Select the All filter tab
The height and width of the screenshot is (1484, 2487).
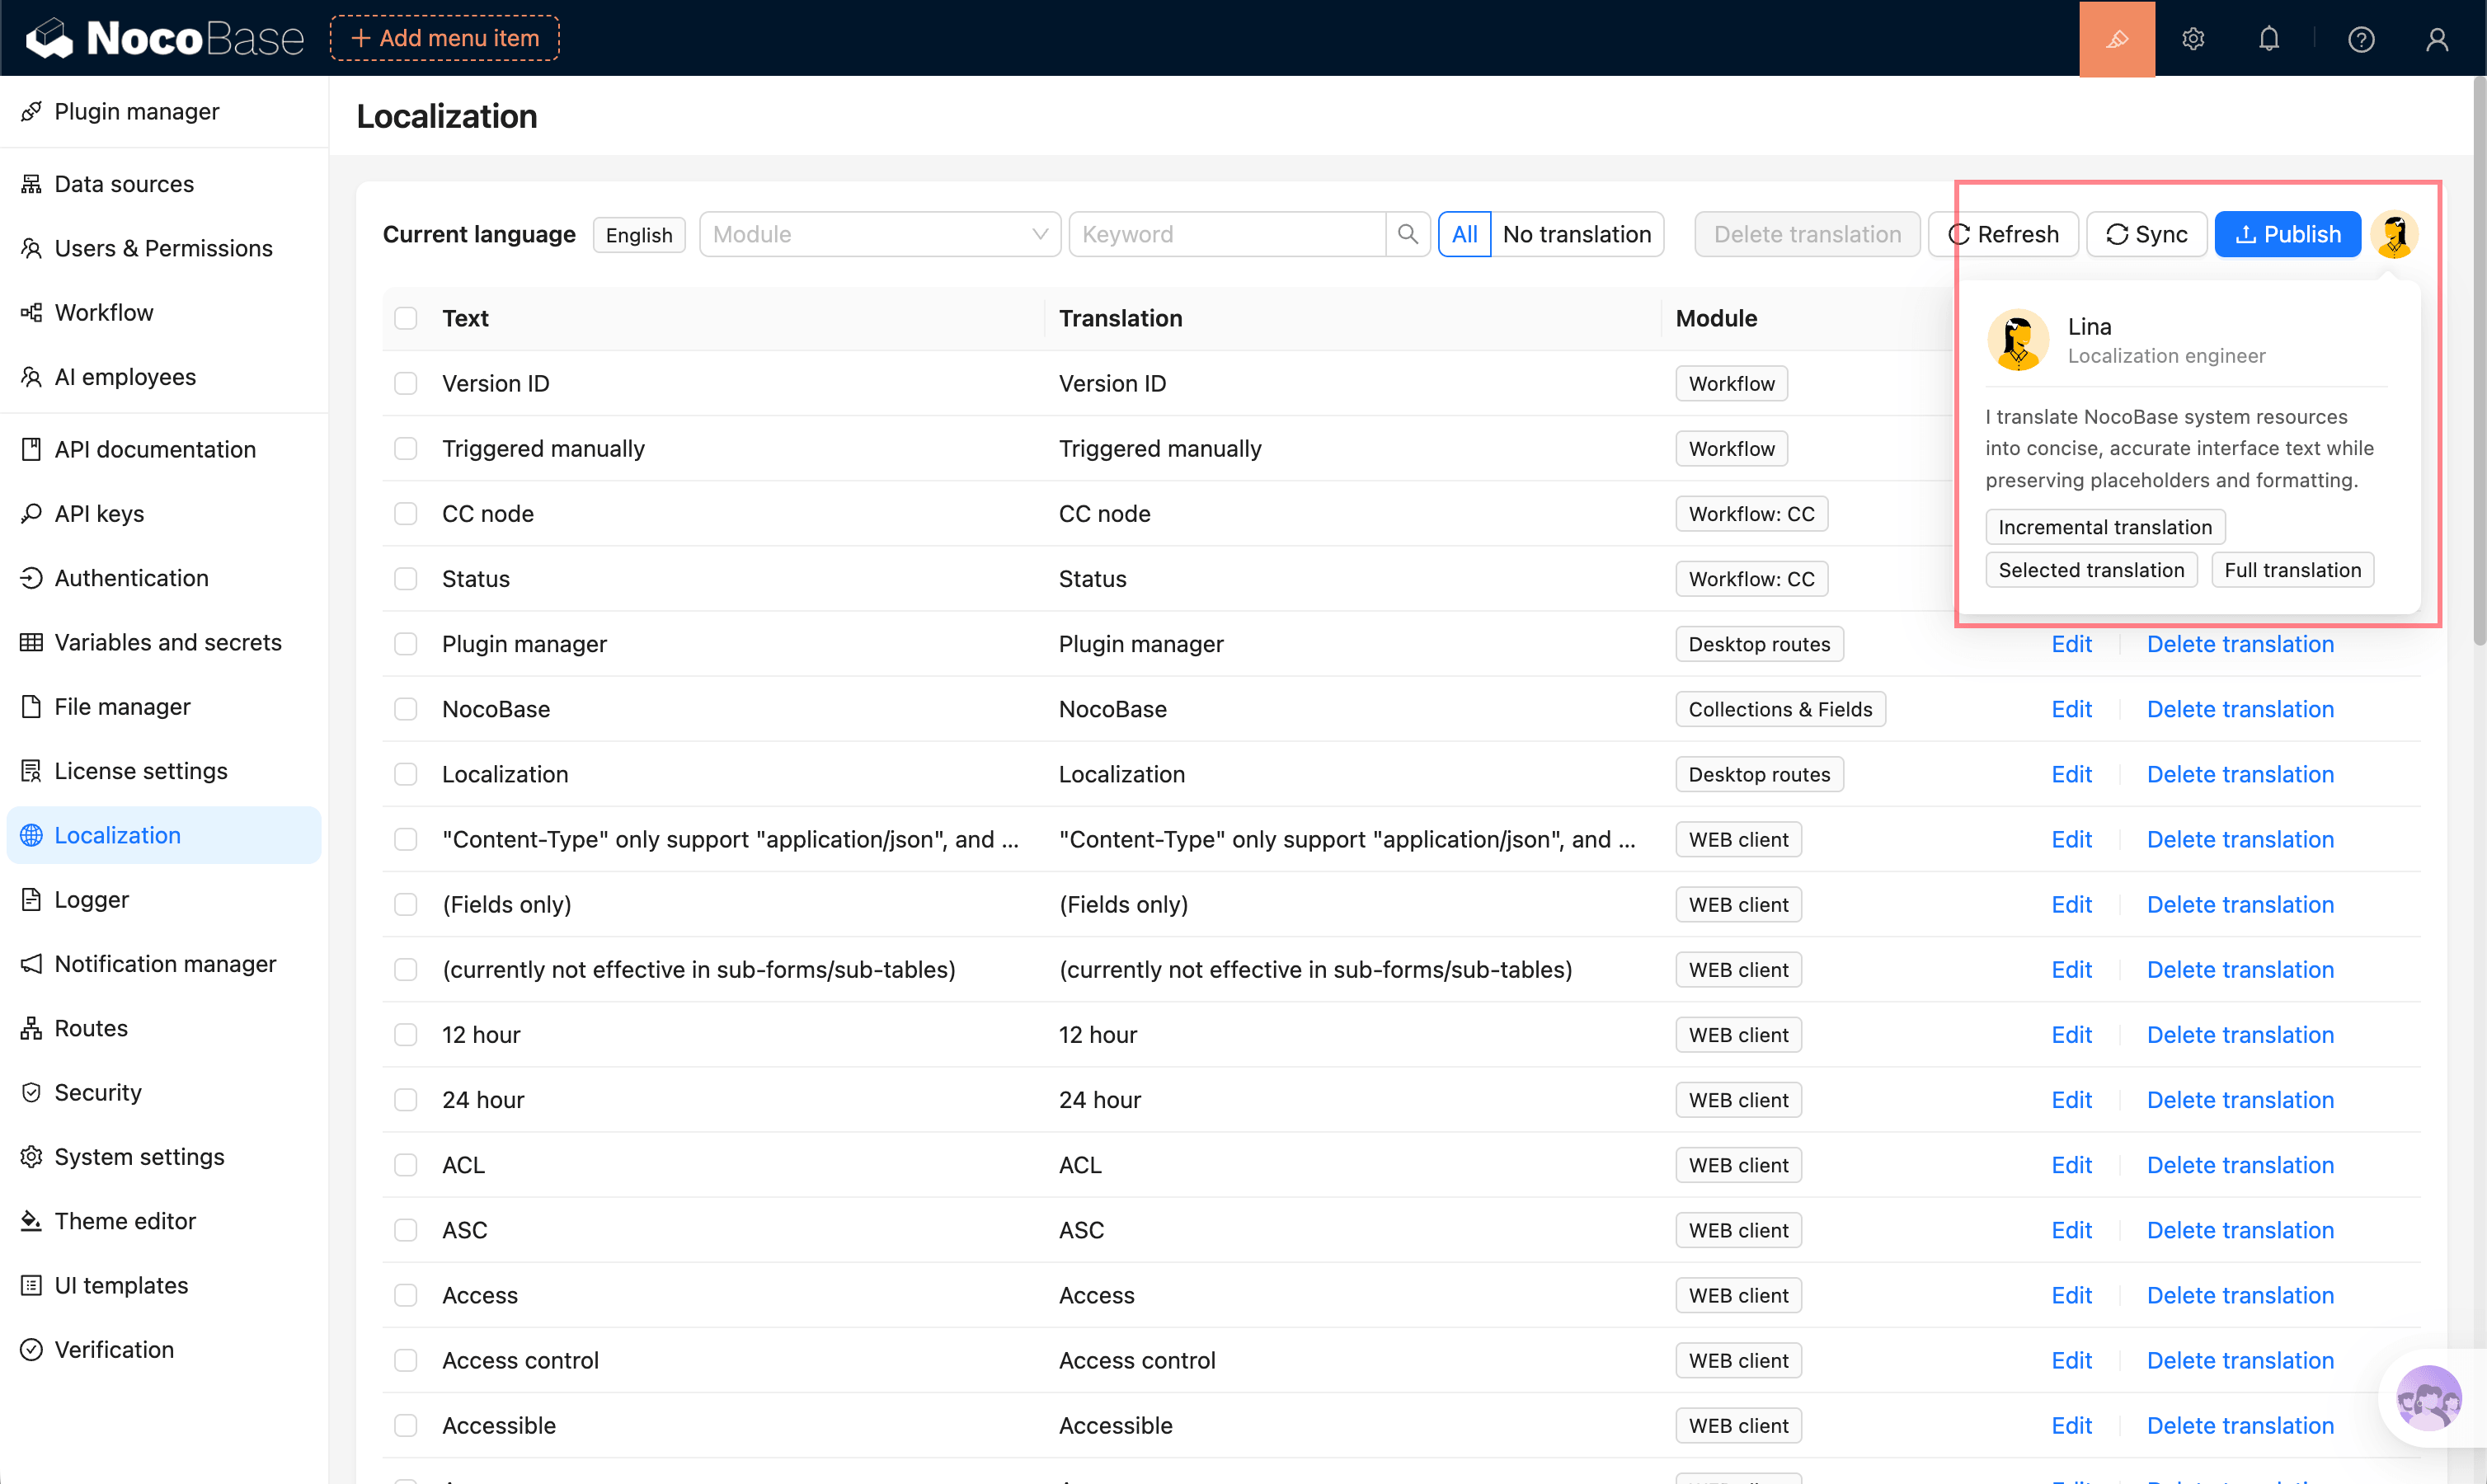(1464, 234)
